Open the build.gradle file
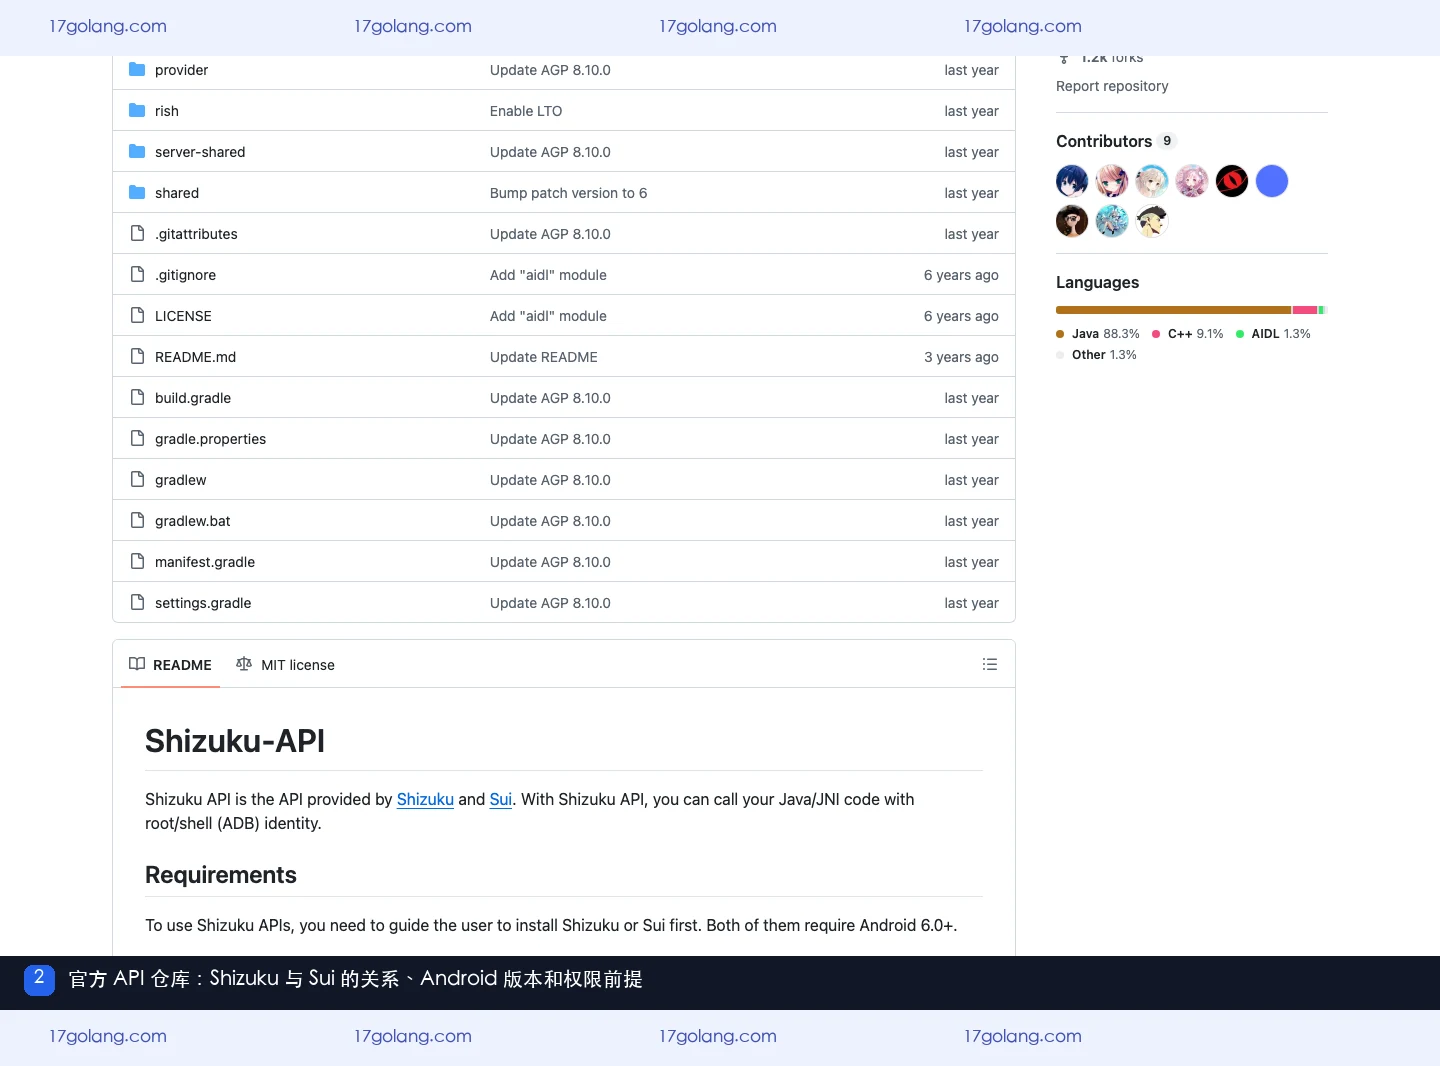1440x1066 pixels. (x=193, y=398)
